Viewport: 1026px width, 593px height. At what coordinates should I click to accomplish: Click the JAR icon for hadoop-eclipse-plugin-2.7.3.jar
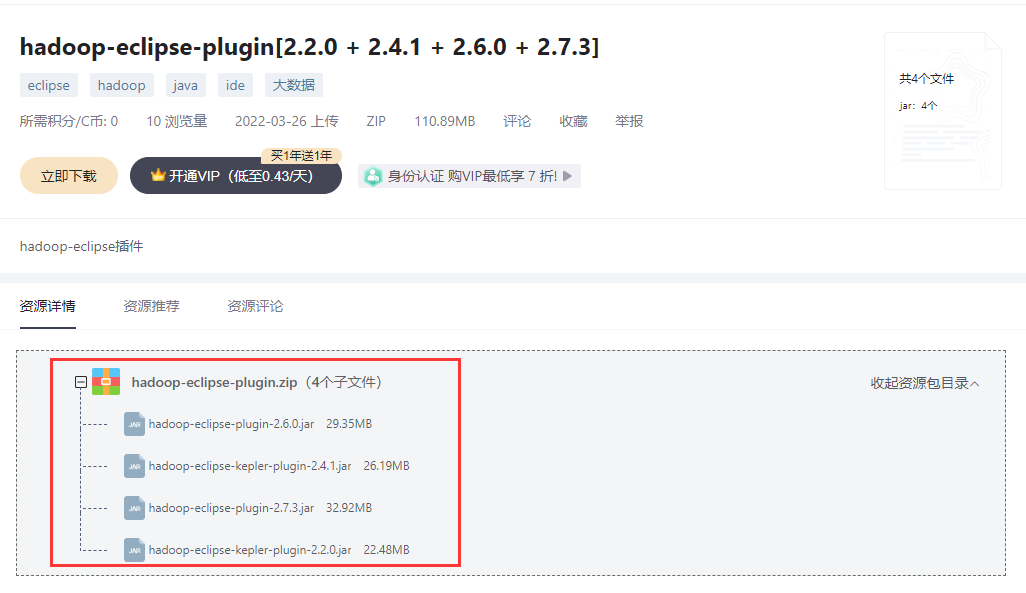point(134,508)
